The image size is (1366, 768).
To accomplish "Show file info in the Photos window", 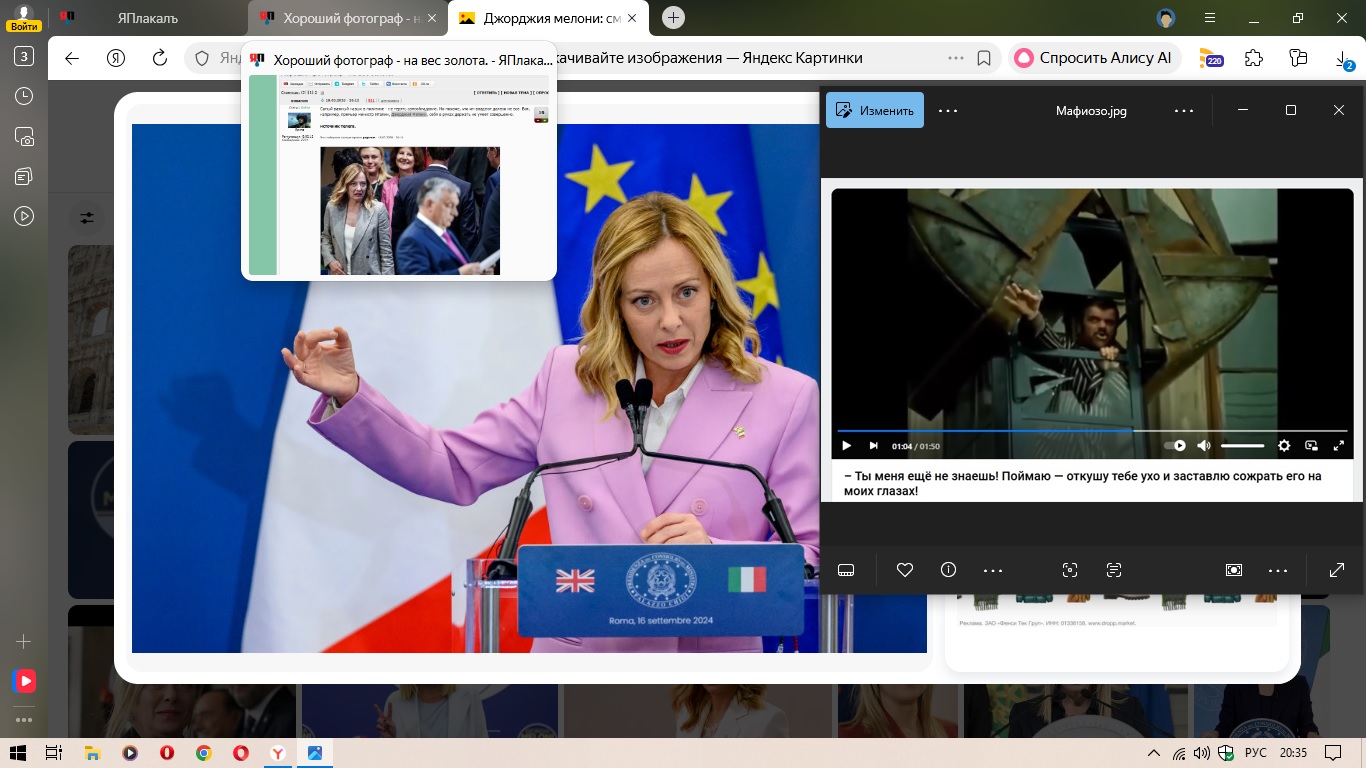I will (x=949, y=570).
